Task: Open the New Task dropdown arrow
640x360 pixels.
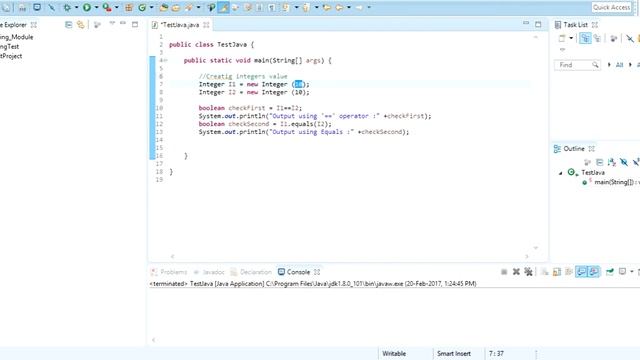Action: (571, 38)
